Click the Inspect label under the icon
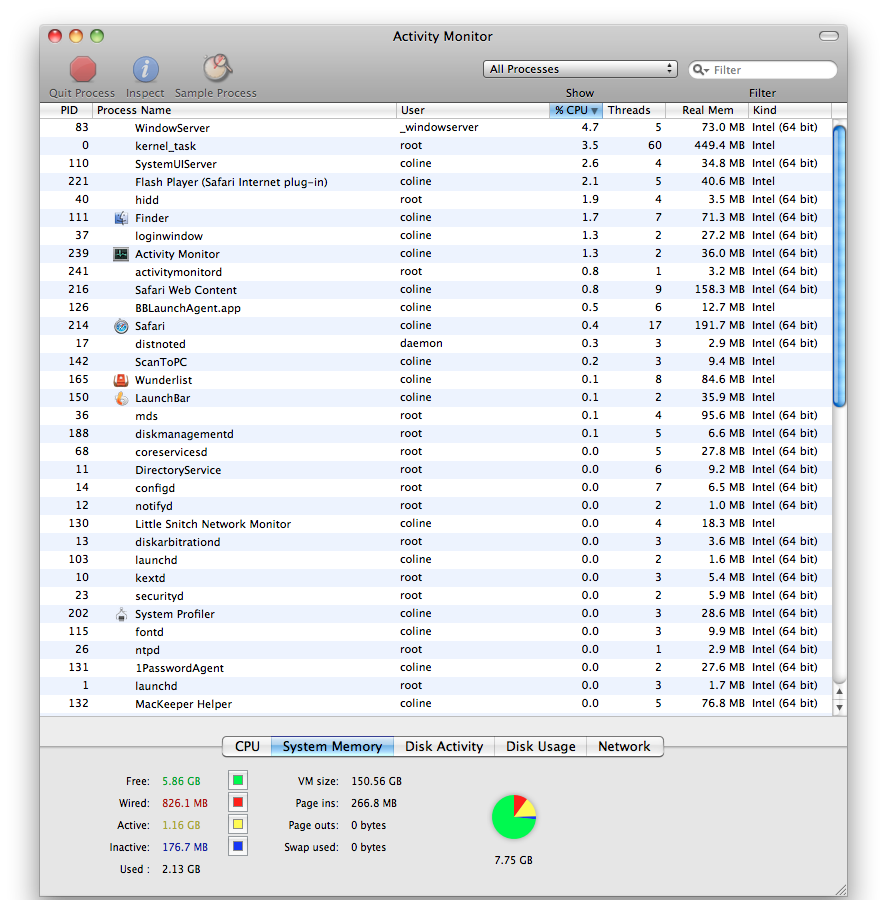This screenshot has height=900, width=887. [x=145, y=93]
